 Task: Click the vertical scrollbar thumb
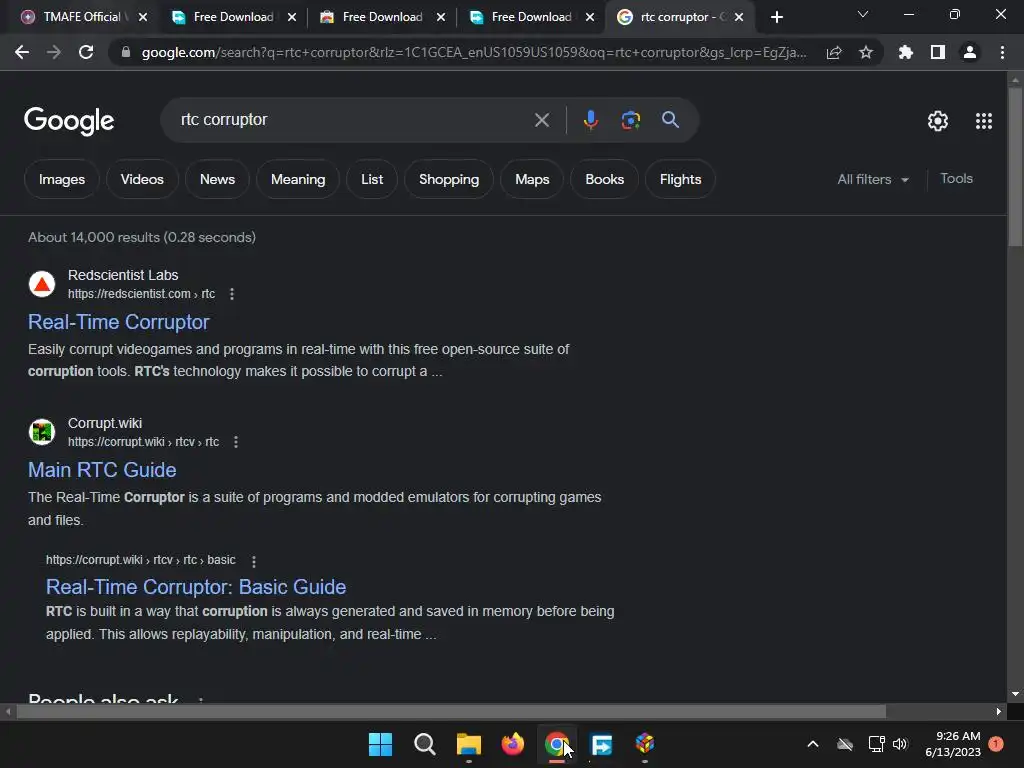pyautogui.click(x=1015, y=167)
